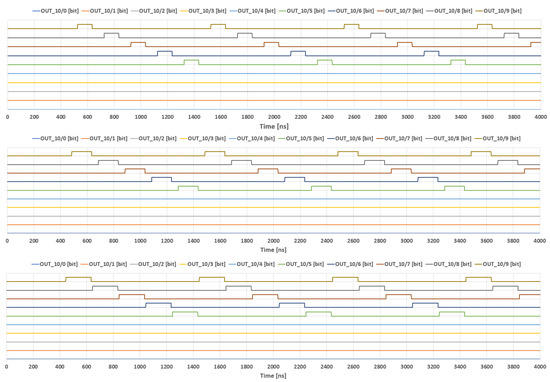This screenshot has width=550, height=382.
Task: Select OUT_10/1 legend entry in top chart
Action: (105, 11)
